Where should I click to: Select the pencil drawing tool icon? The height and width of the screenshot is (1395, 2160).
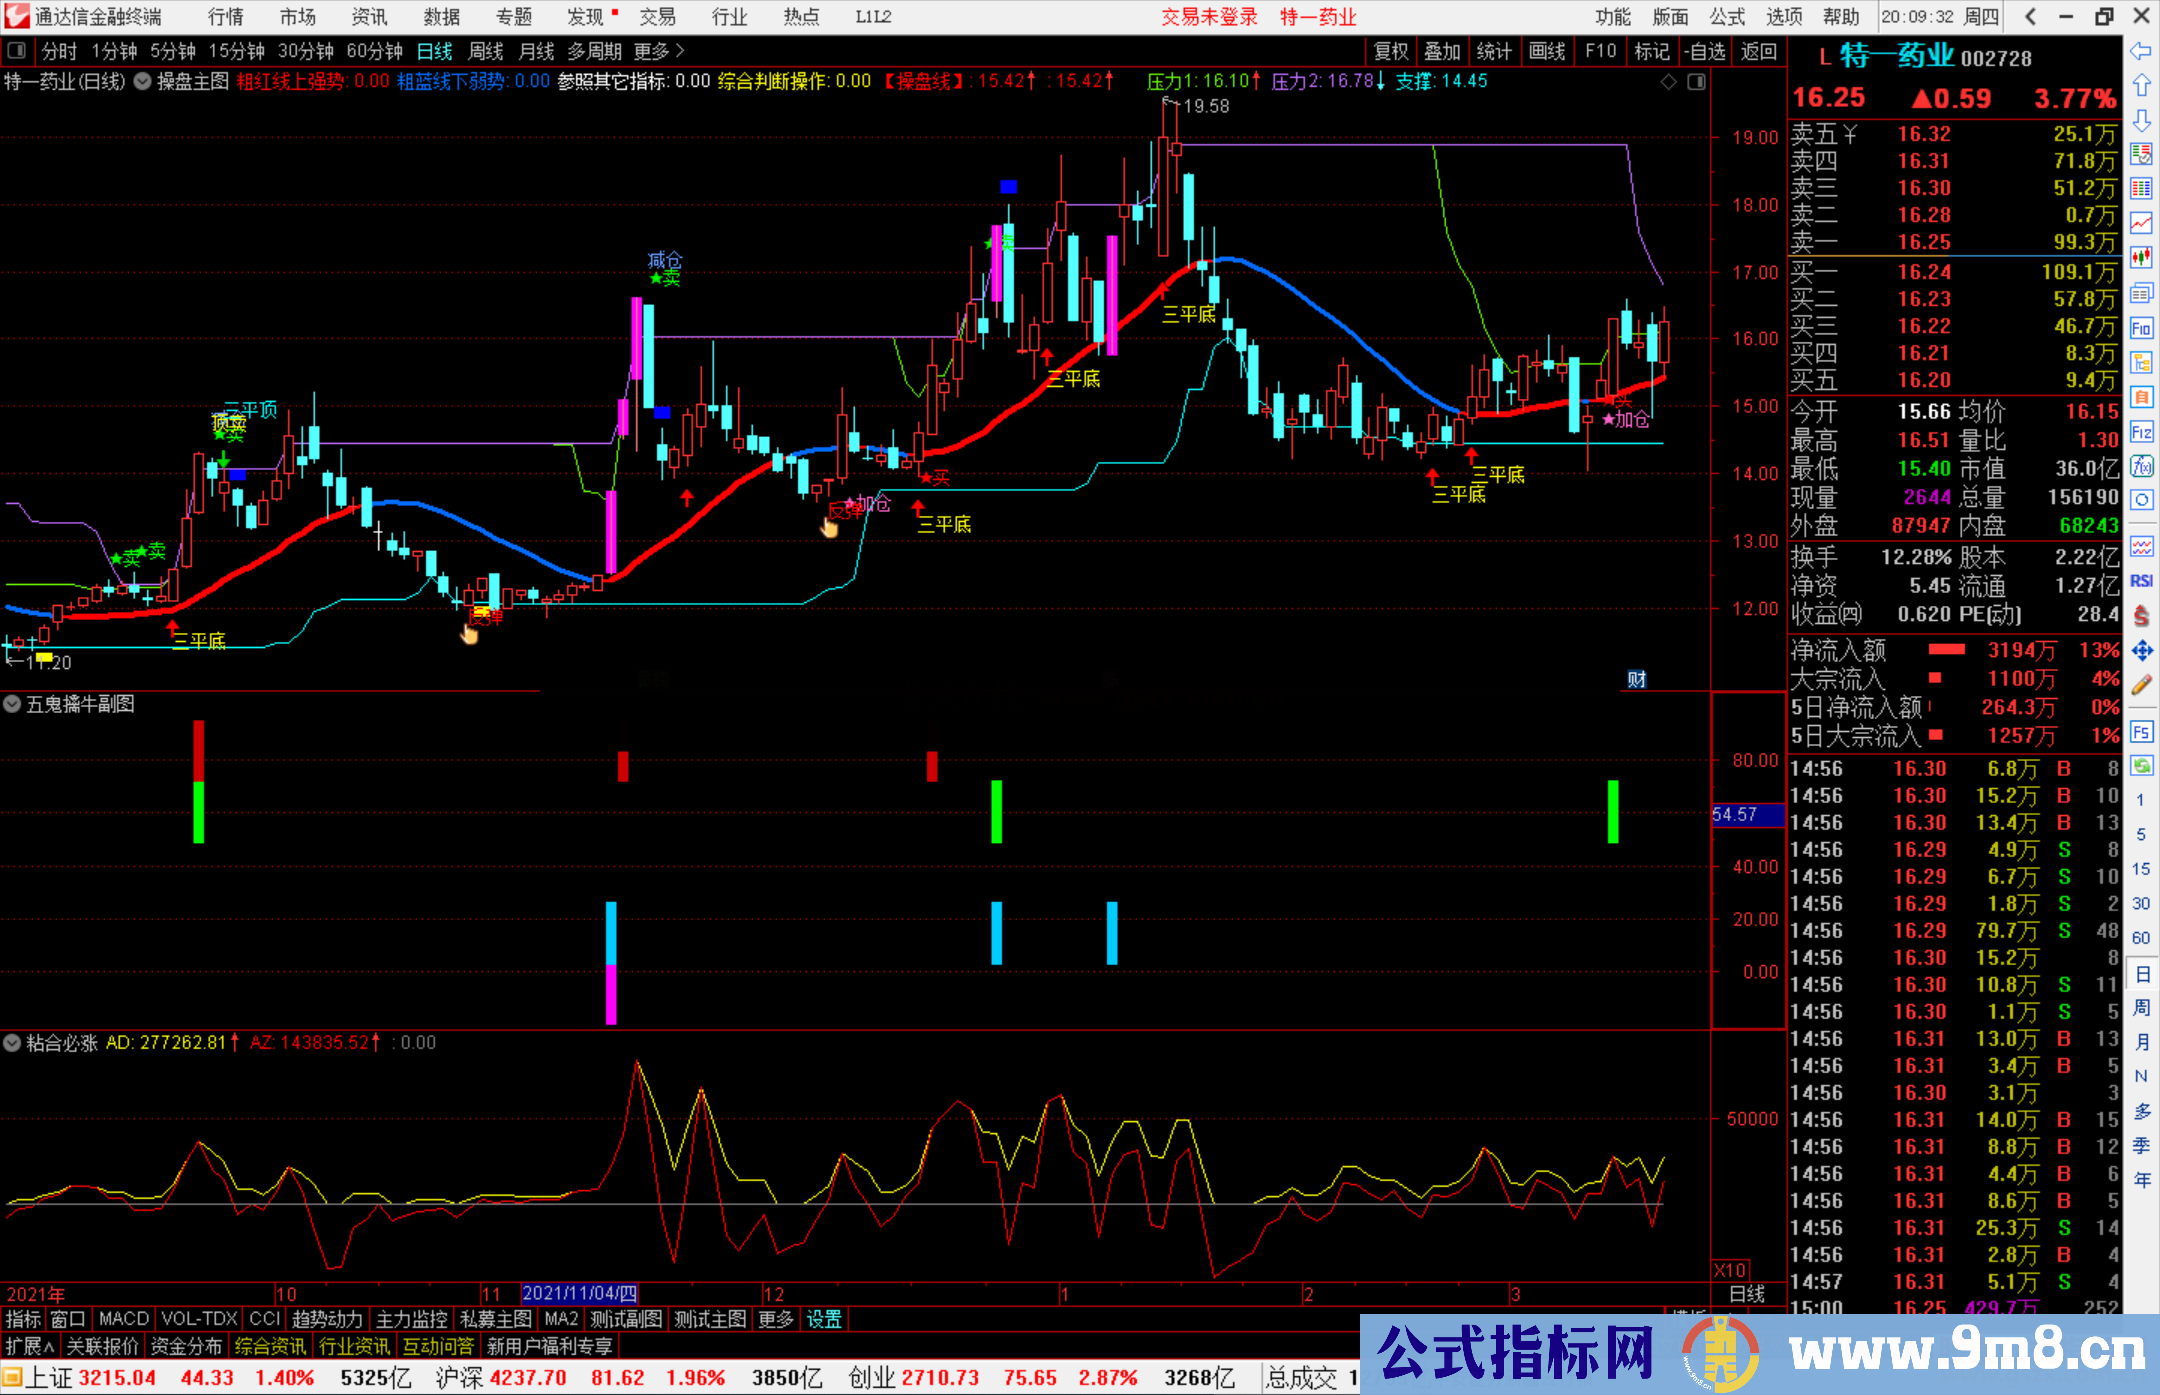point(2141,685)
